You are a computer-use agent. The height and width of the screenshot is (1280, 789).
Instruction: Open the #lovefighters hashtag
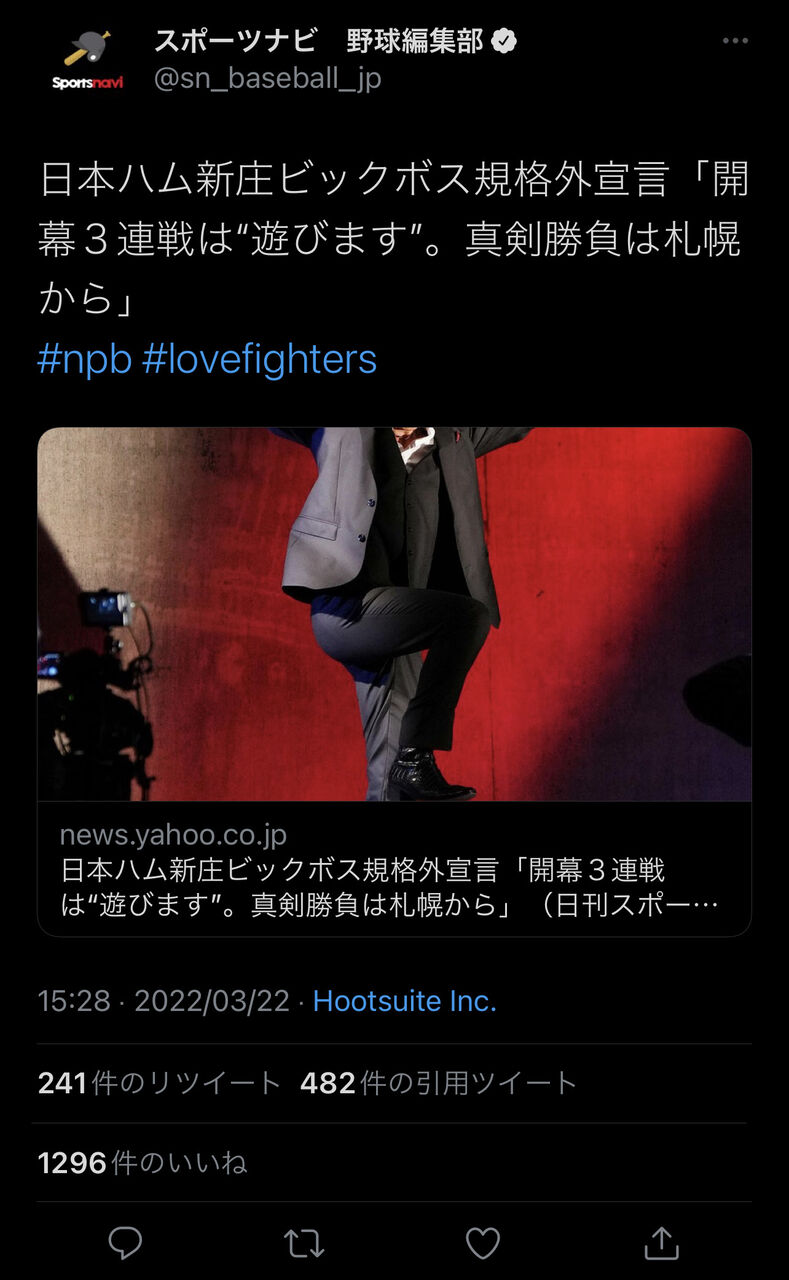pyautogui.click(x=259, y=358)
